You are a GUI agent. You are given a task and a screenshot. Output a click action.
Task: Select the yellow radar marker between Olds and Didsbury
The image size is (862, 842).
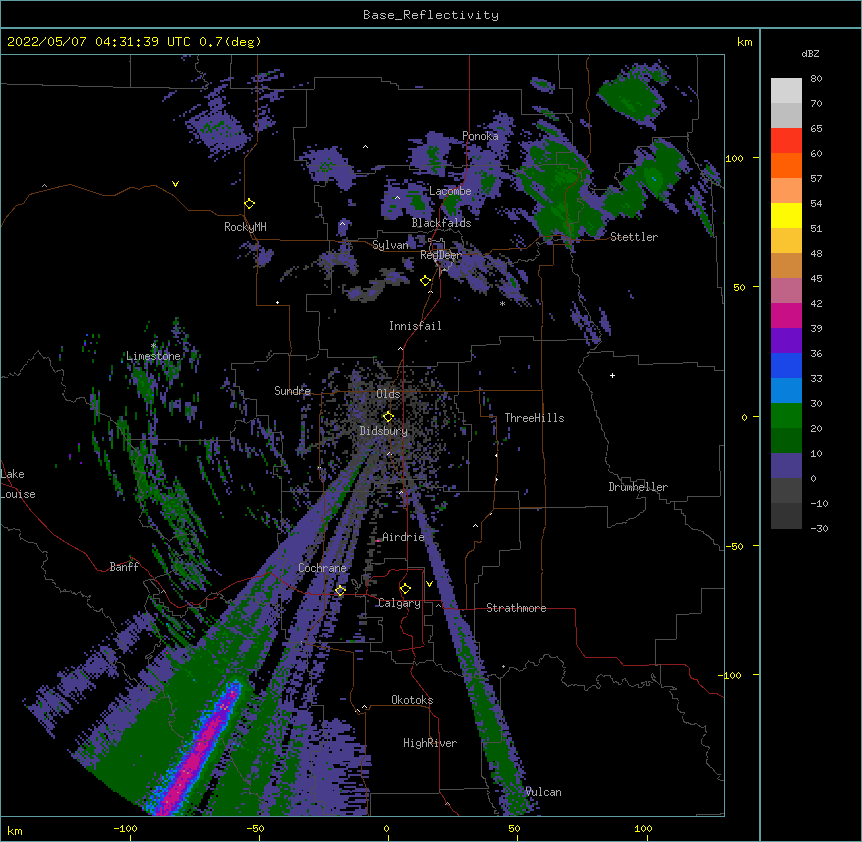click(x=388, y=416)
